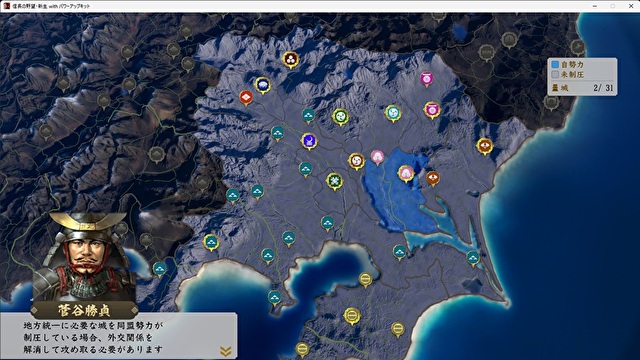This screenshot has height=360, width=640.
Task: Select the gold-rimmed brown crest marker left of blue territory
Action: point(356,161)
